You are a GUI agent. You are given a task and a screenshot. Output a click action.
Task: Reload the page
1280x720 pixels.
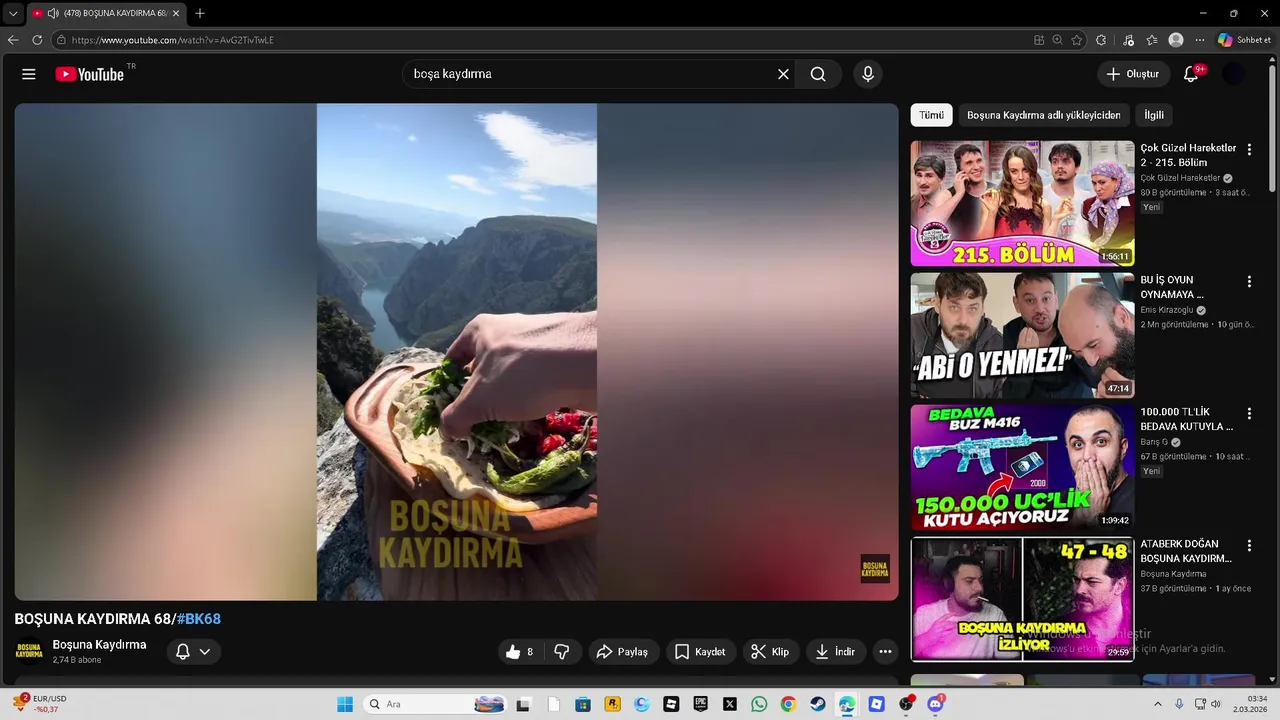pos(37,40)
